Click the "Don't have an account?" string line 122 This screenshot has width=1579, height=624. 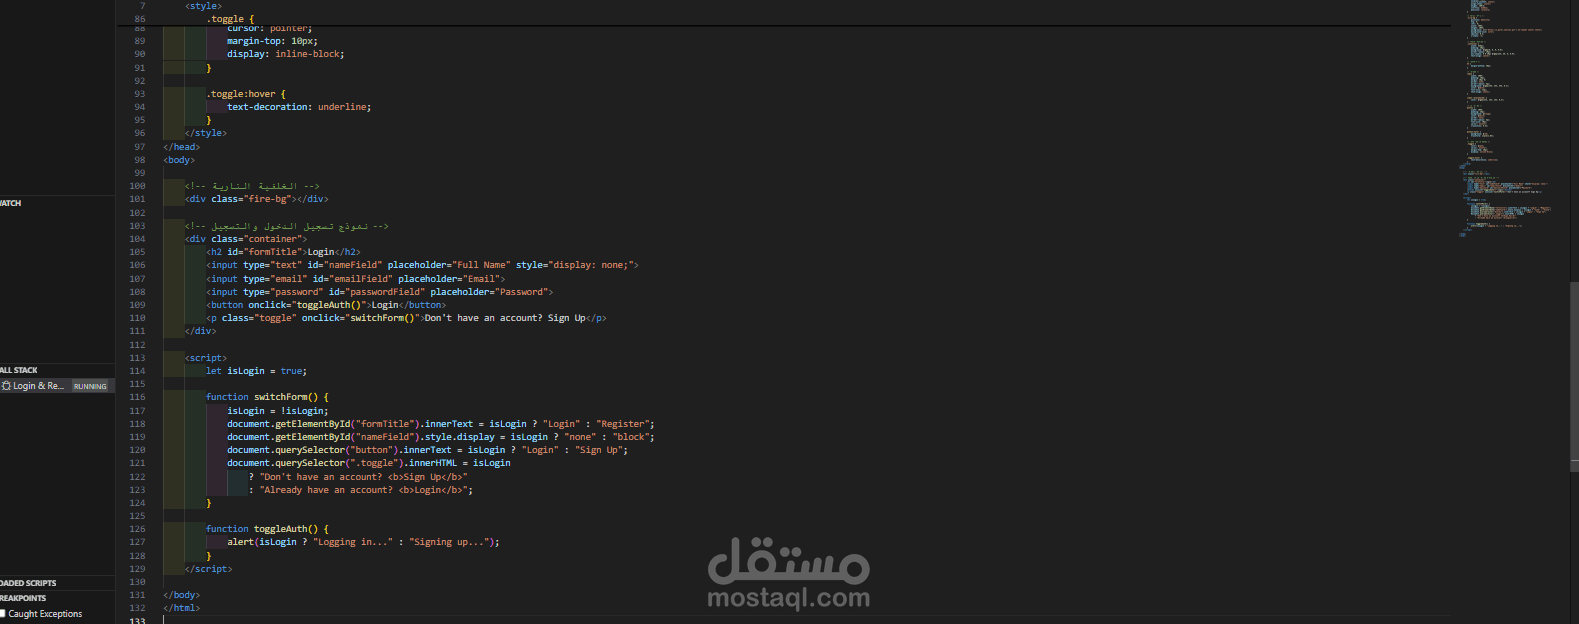click(x=358, y=477)
